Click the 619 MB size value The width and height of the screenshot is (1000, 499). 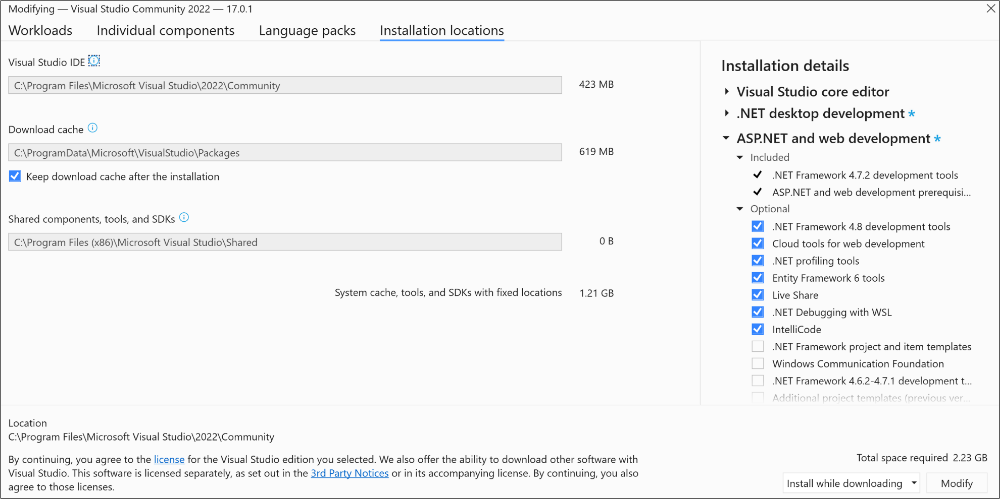(x=596, y=152)
